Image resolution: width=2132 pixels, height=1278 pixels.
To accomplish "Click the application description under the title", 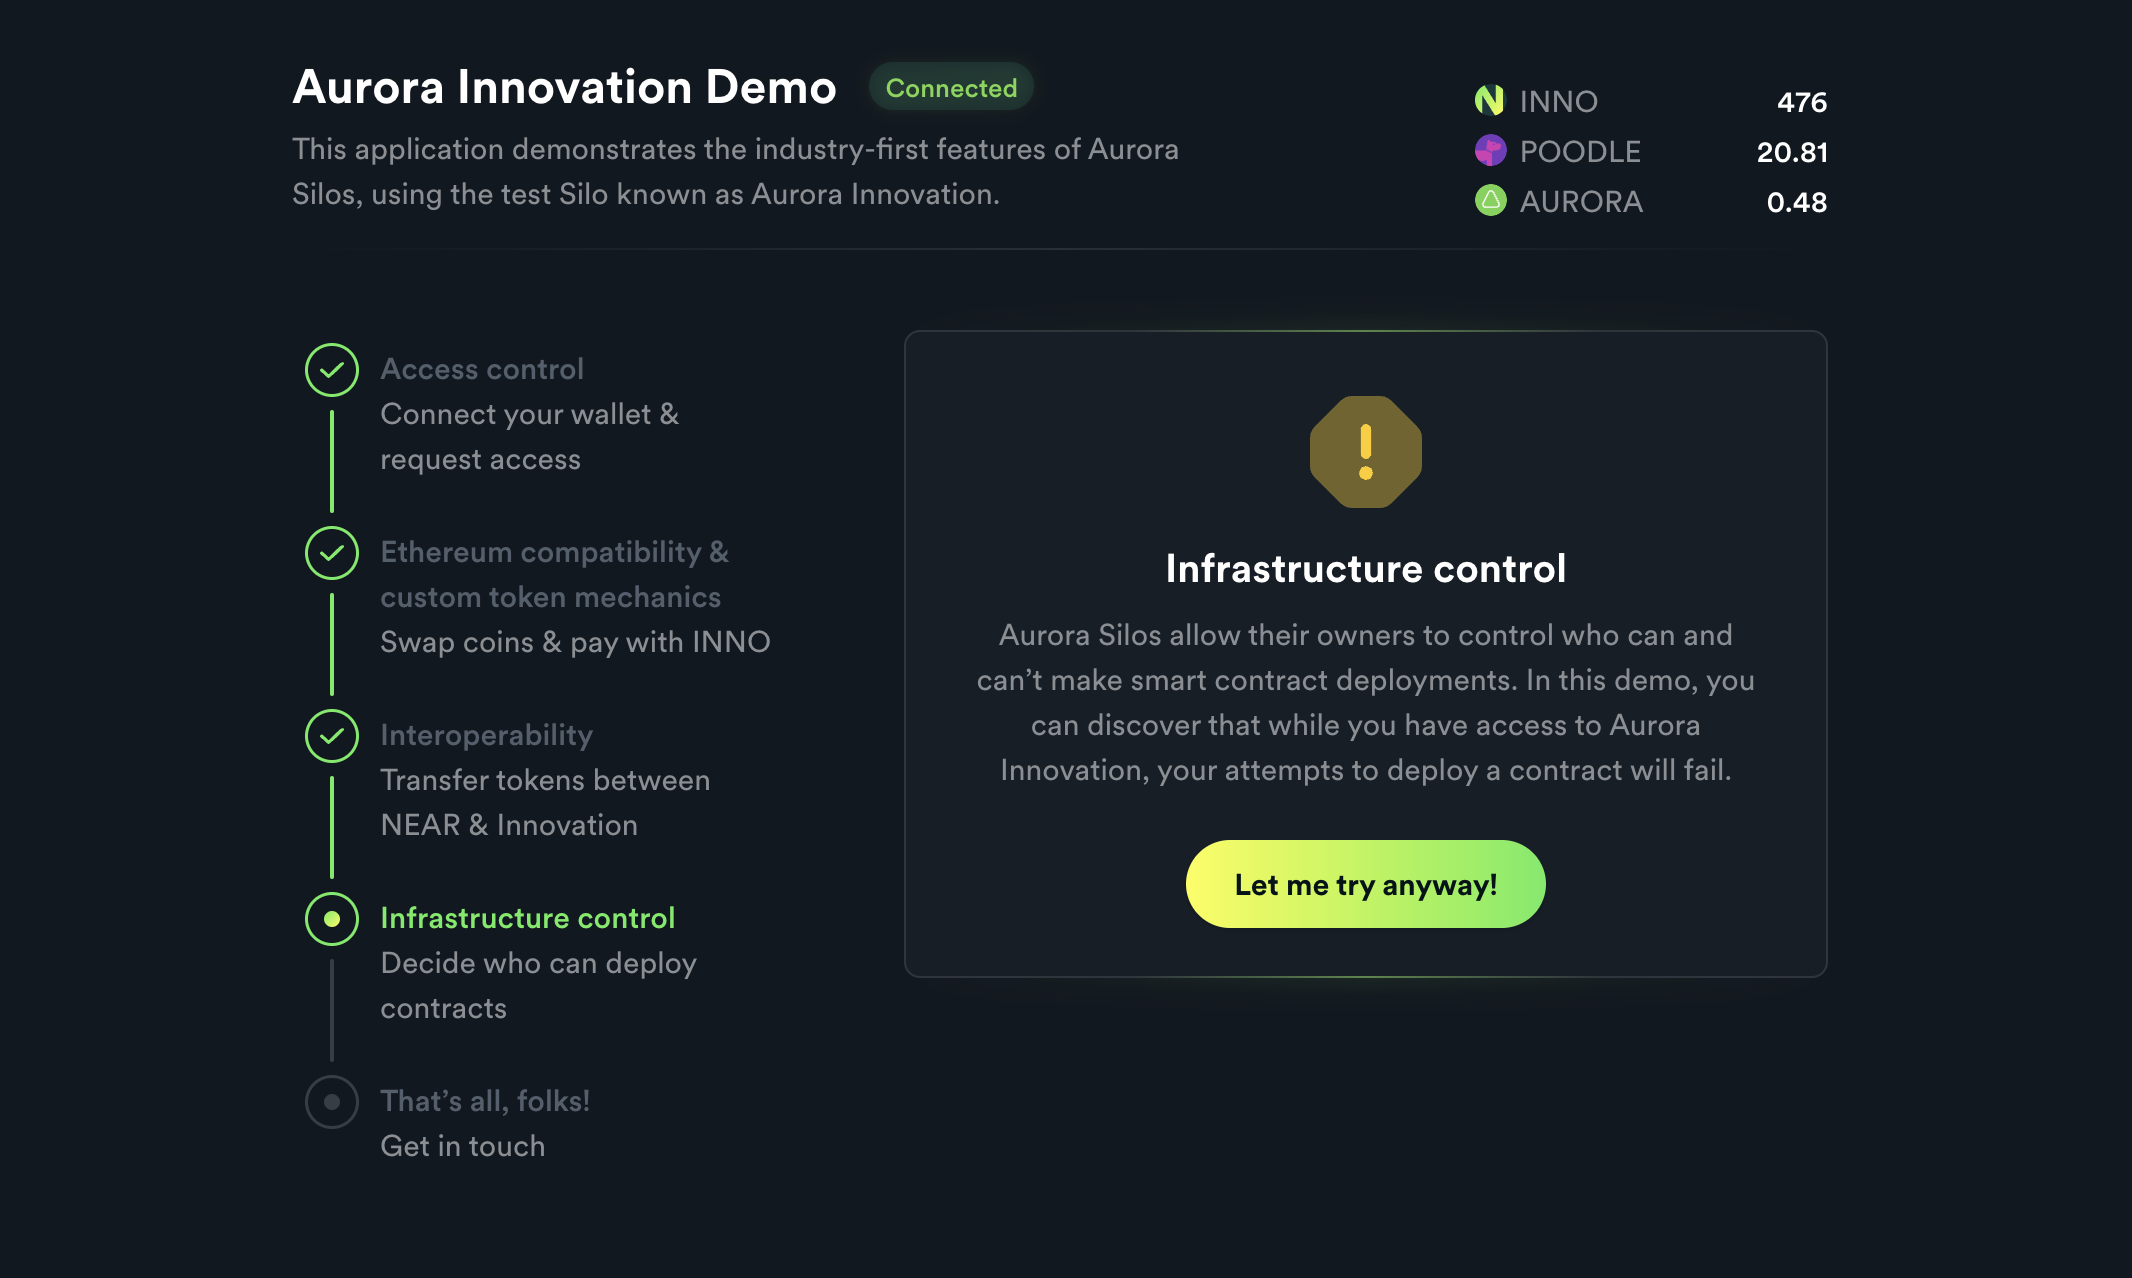I will (736, 171).
